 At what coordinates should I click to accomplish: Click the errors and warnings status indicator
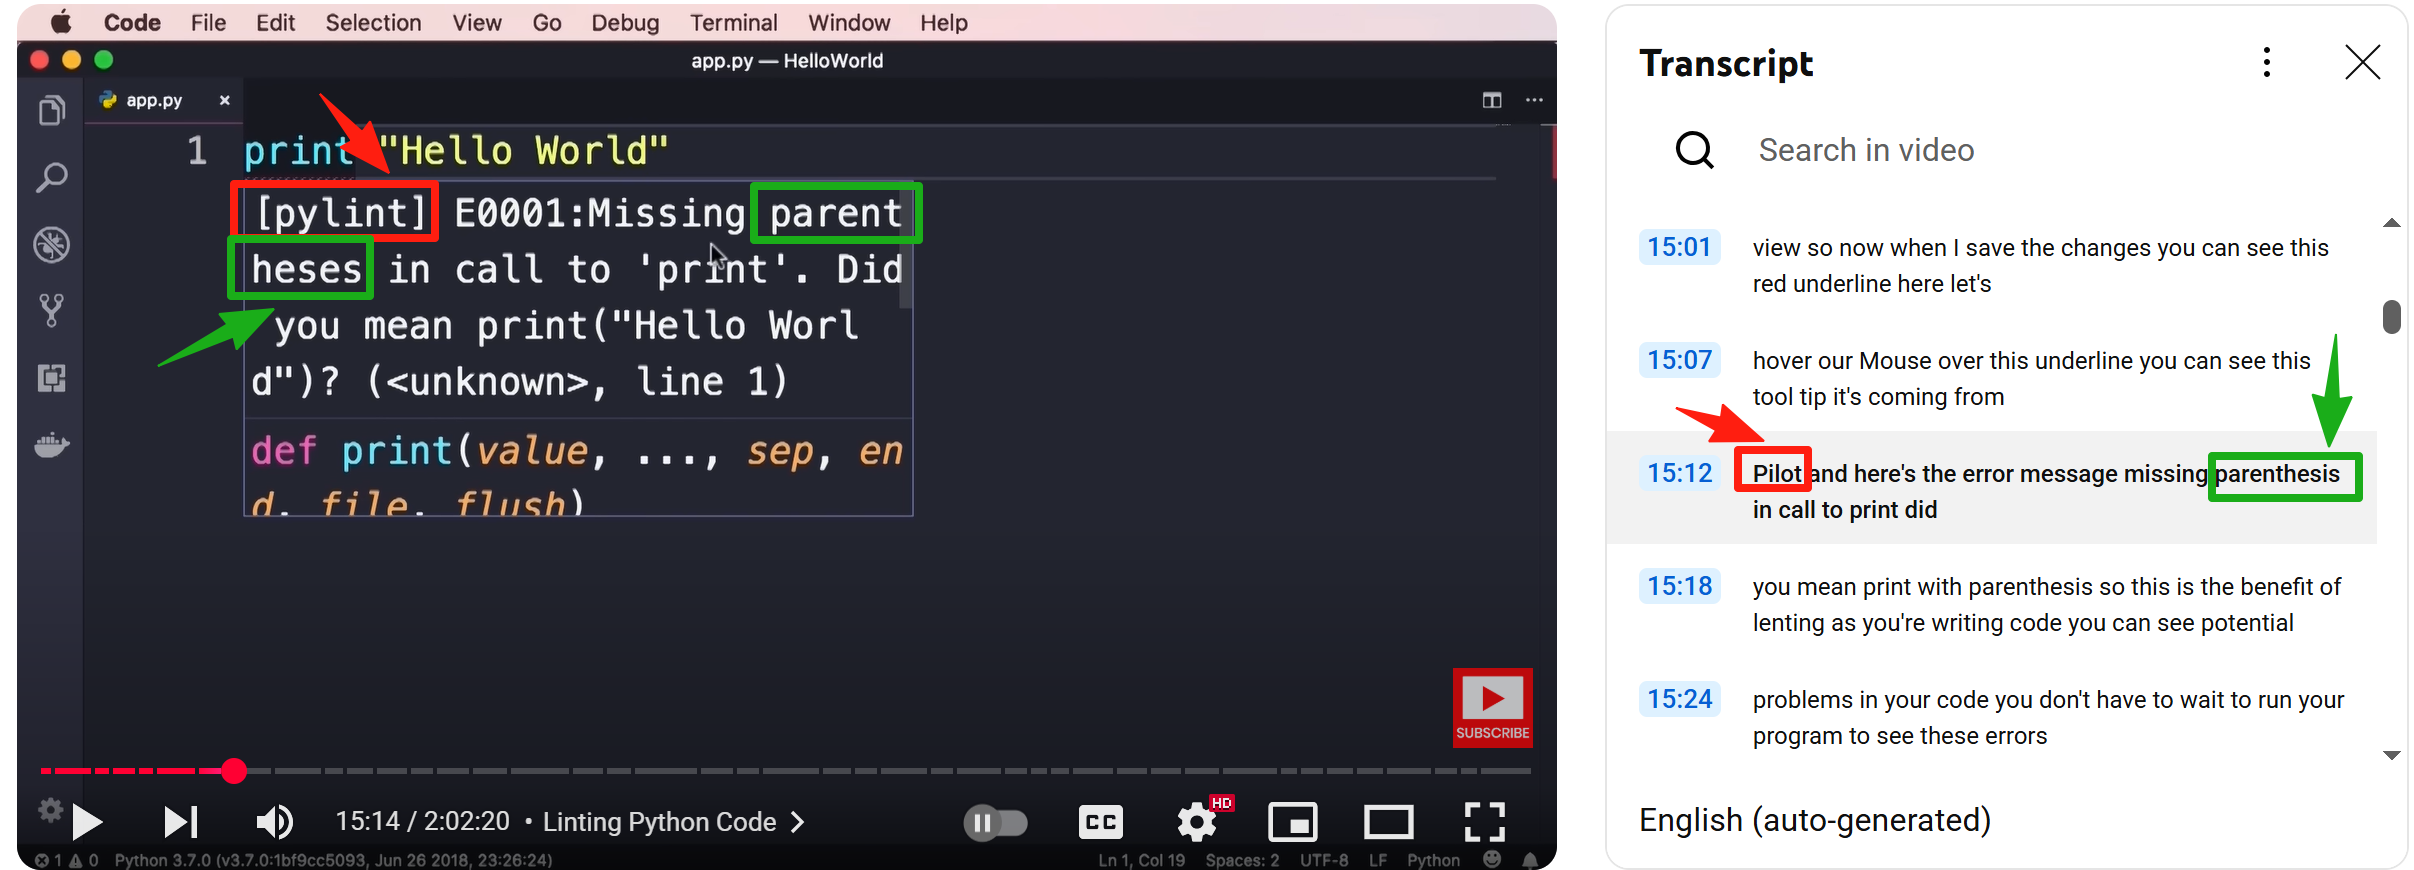67,860
